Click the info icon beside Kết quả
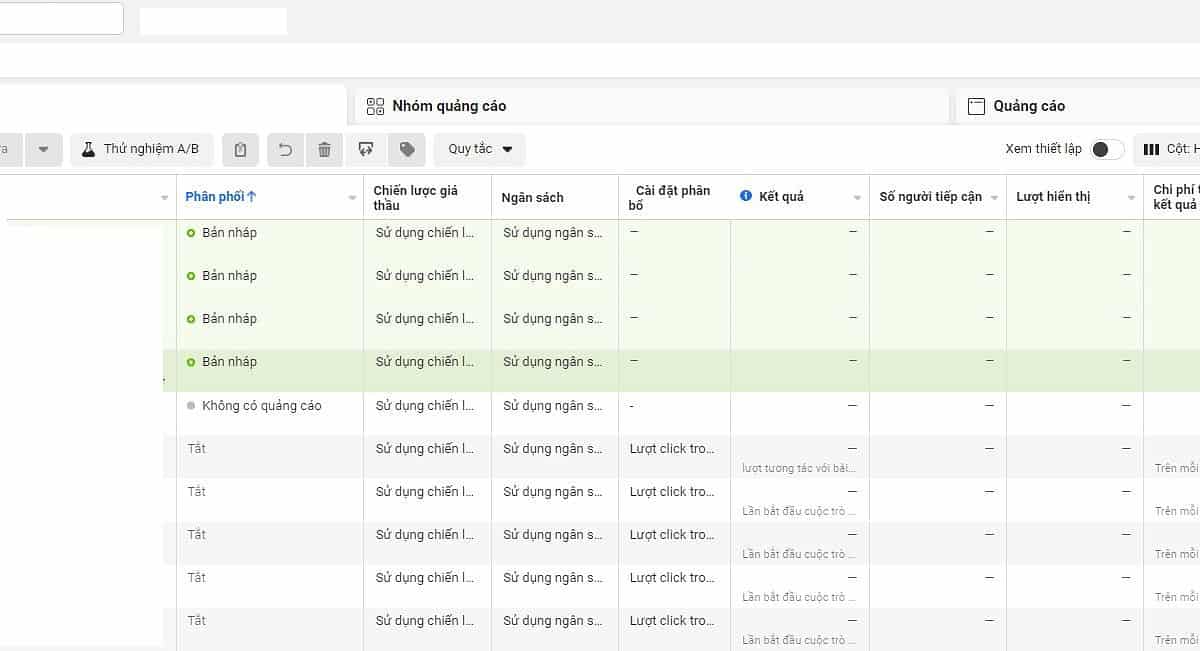Screen dimensions: 1200x651 tap(745, 197)
